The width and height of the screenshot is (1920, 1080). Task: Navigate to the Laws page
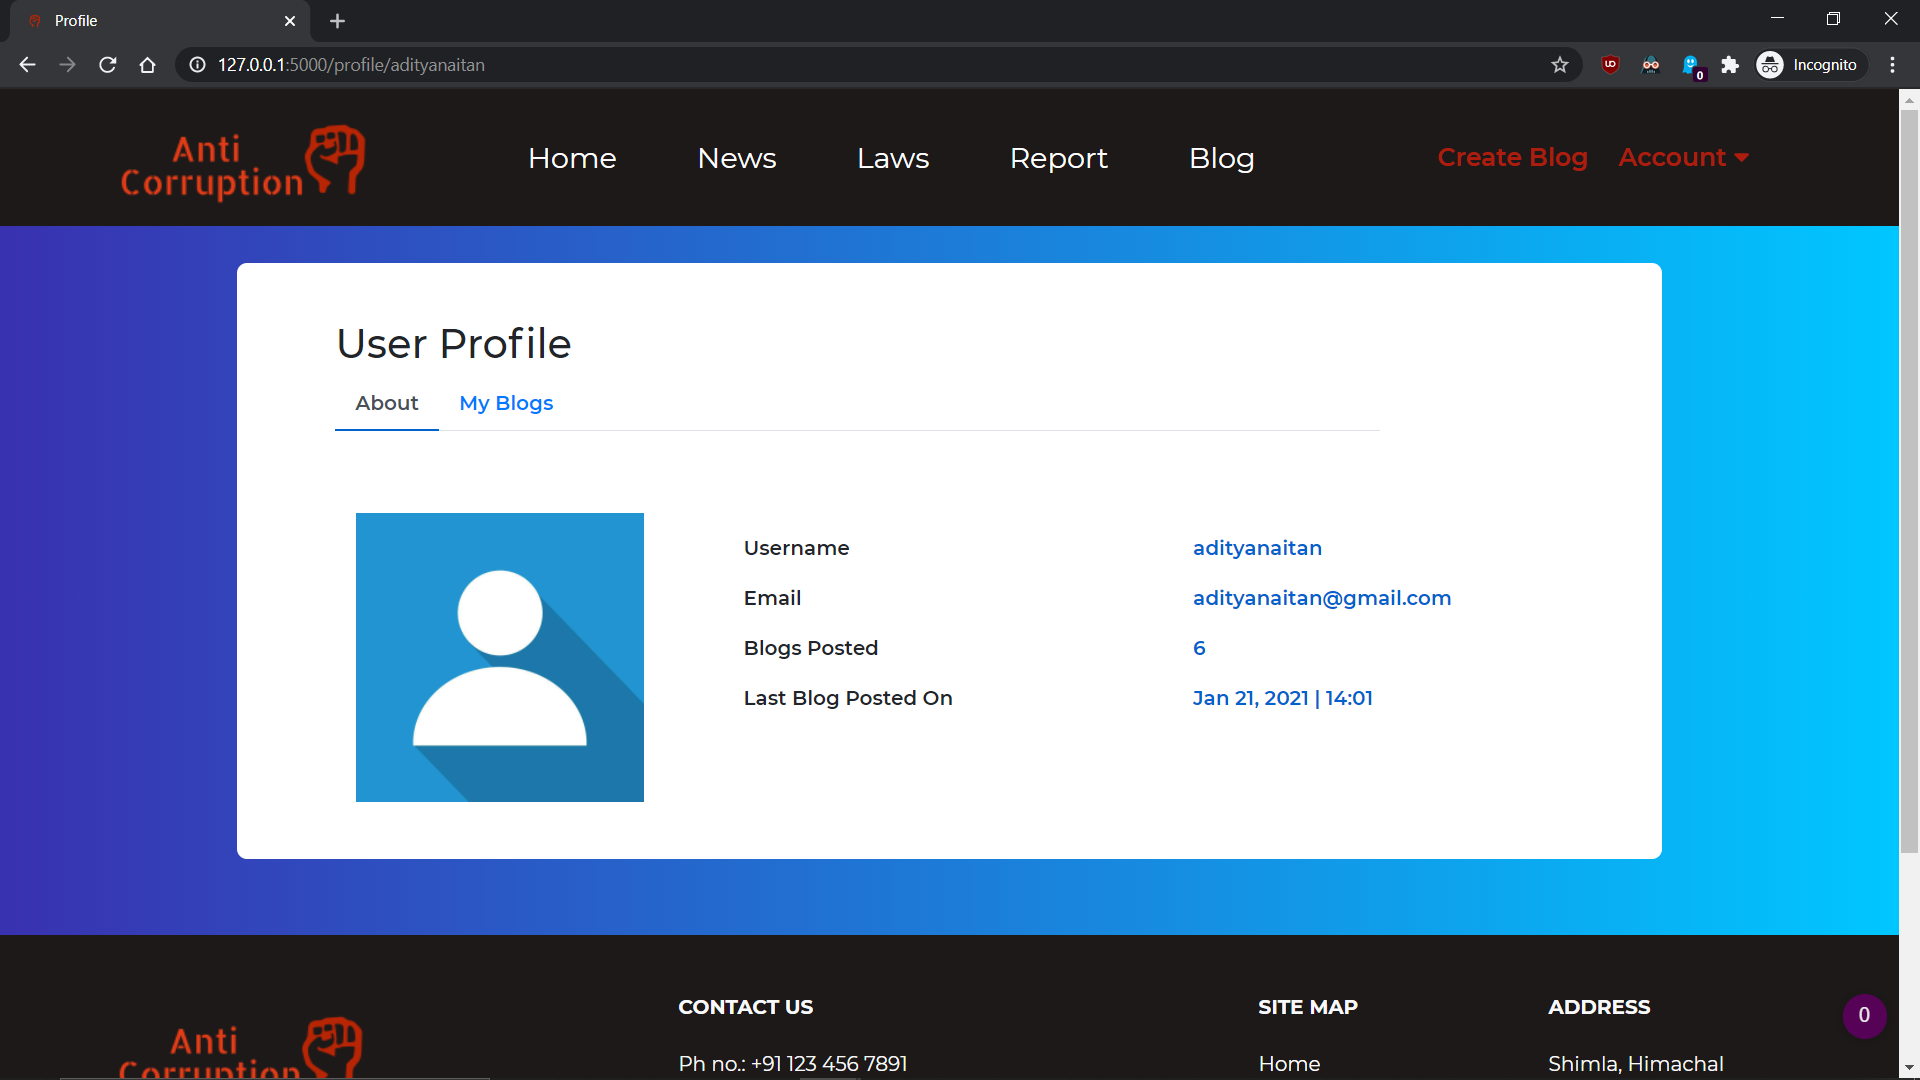tap(893, 158)
